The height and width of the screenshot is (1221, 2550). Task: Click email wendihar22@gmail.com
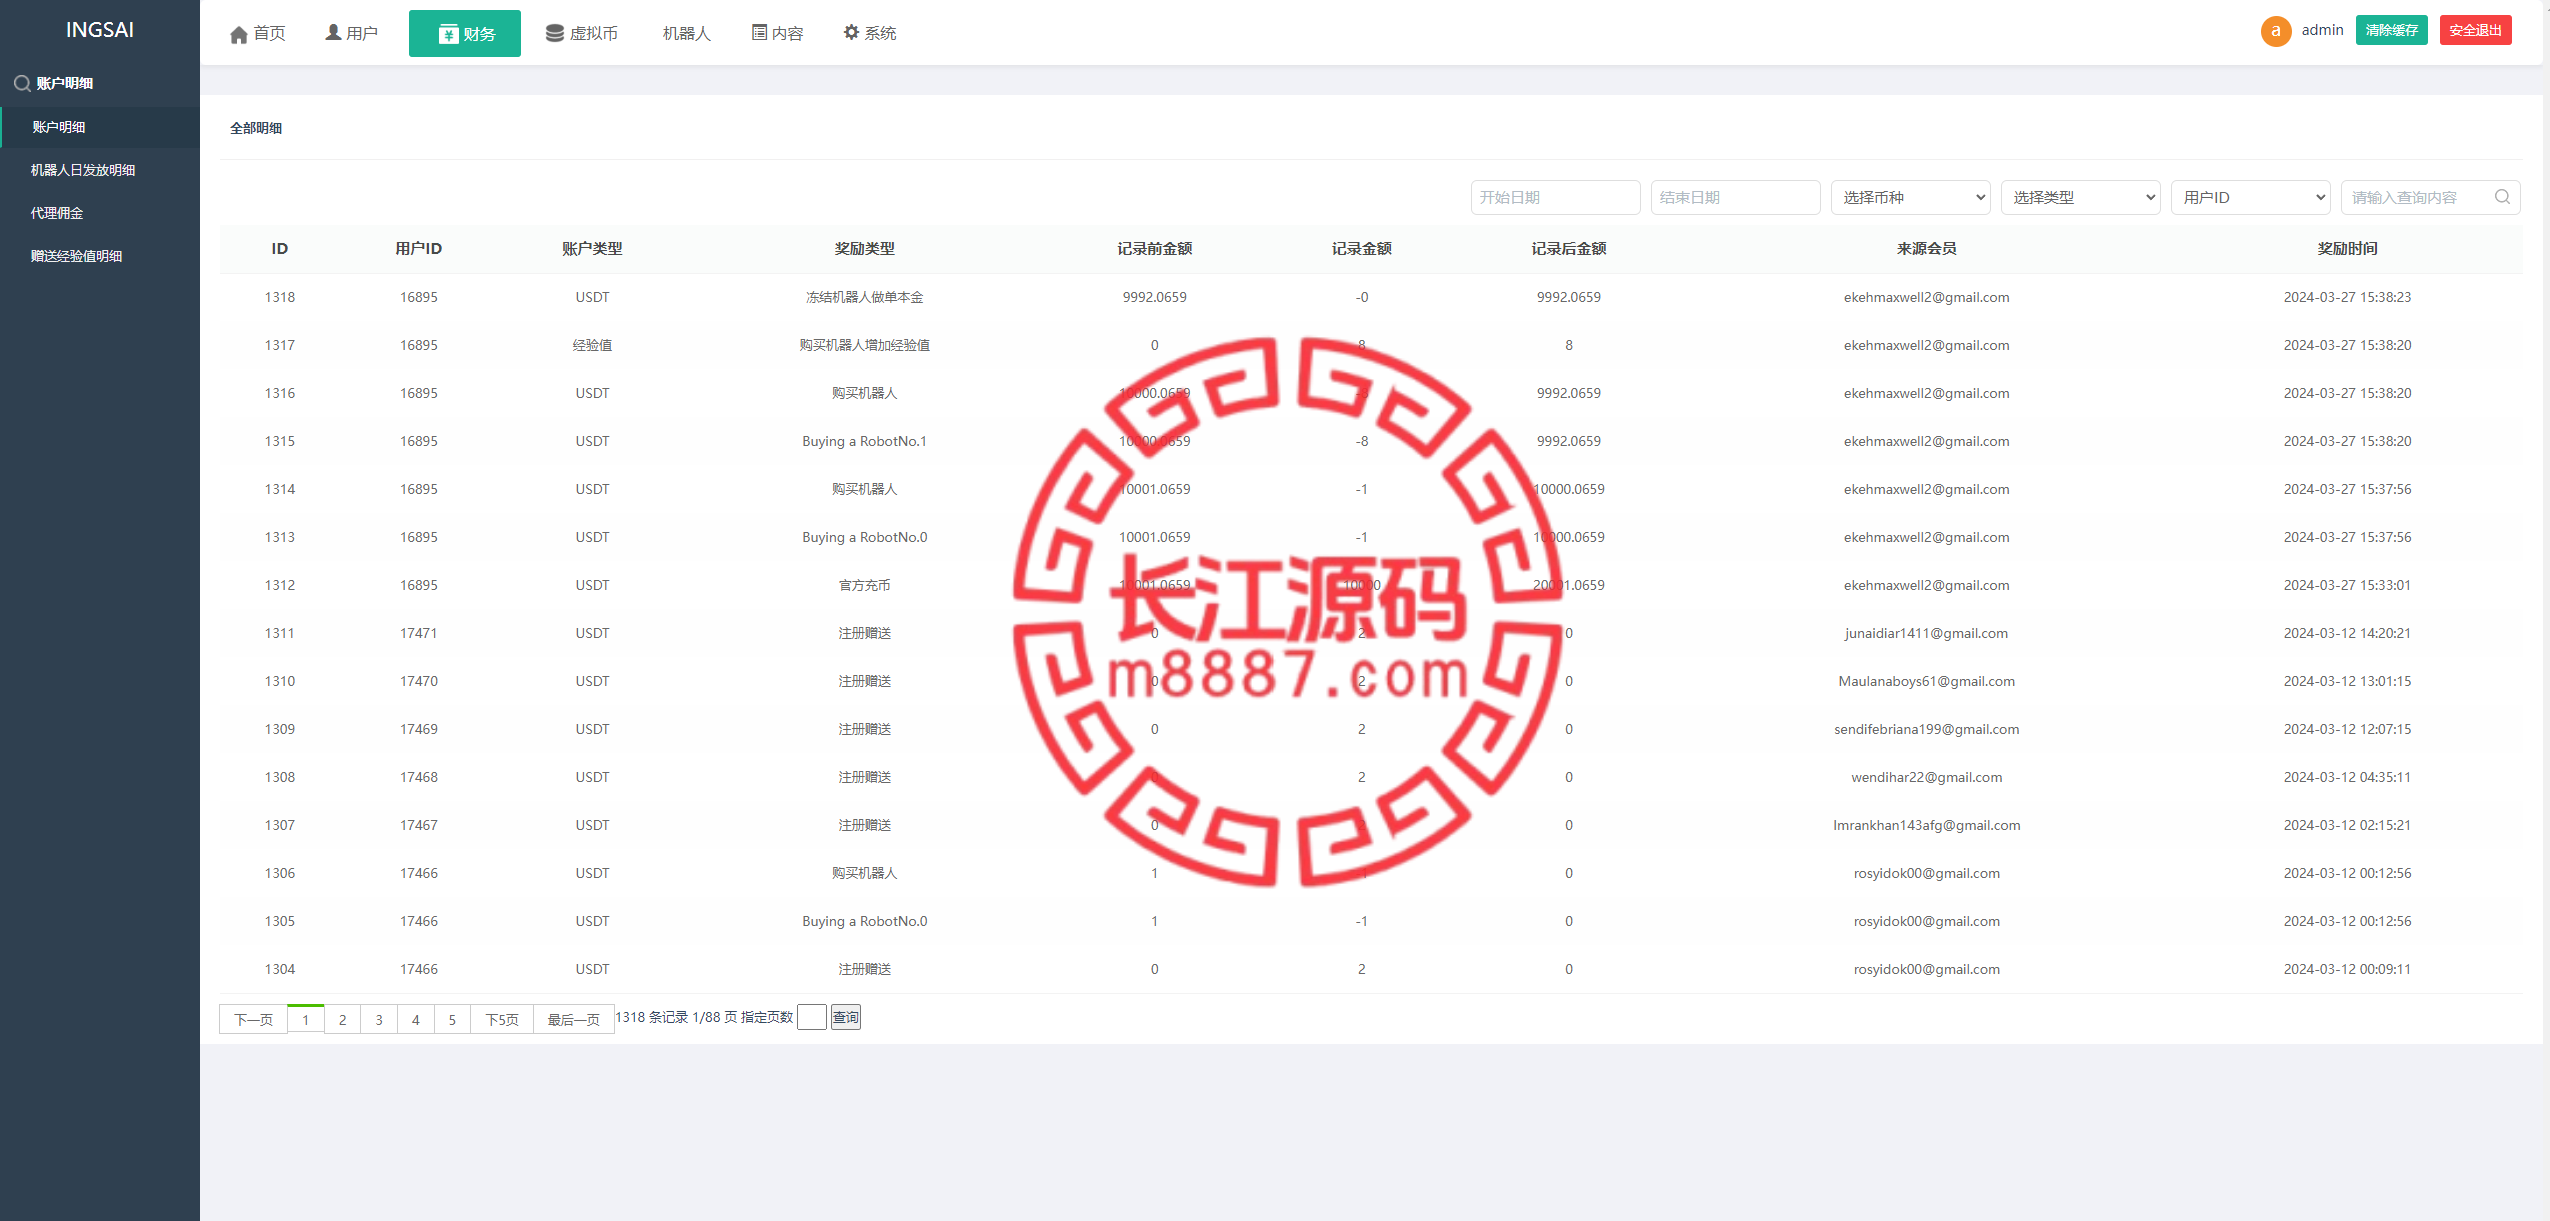(1926, 777)
